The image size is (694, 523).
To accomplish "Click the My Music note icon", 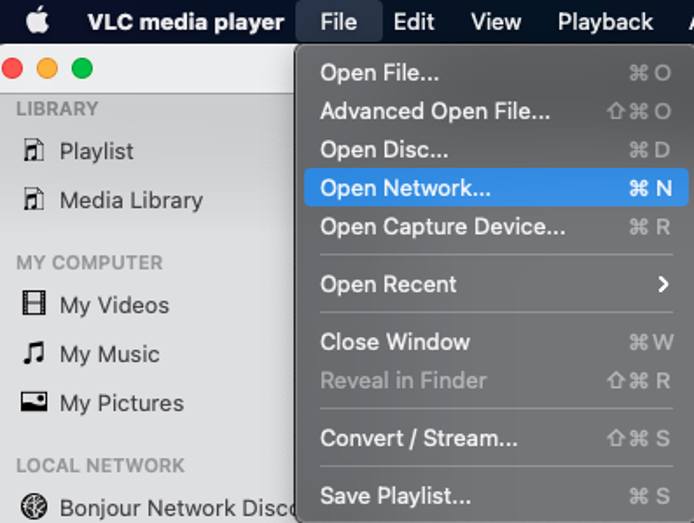I will click(x=34, y=353).
